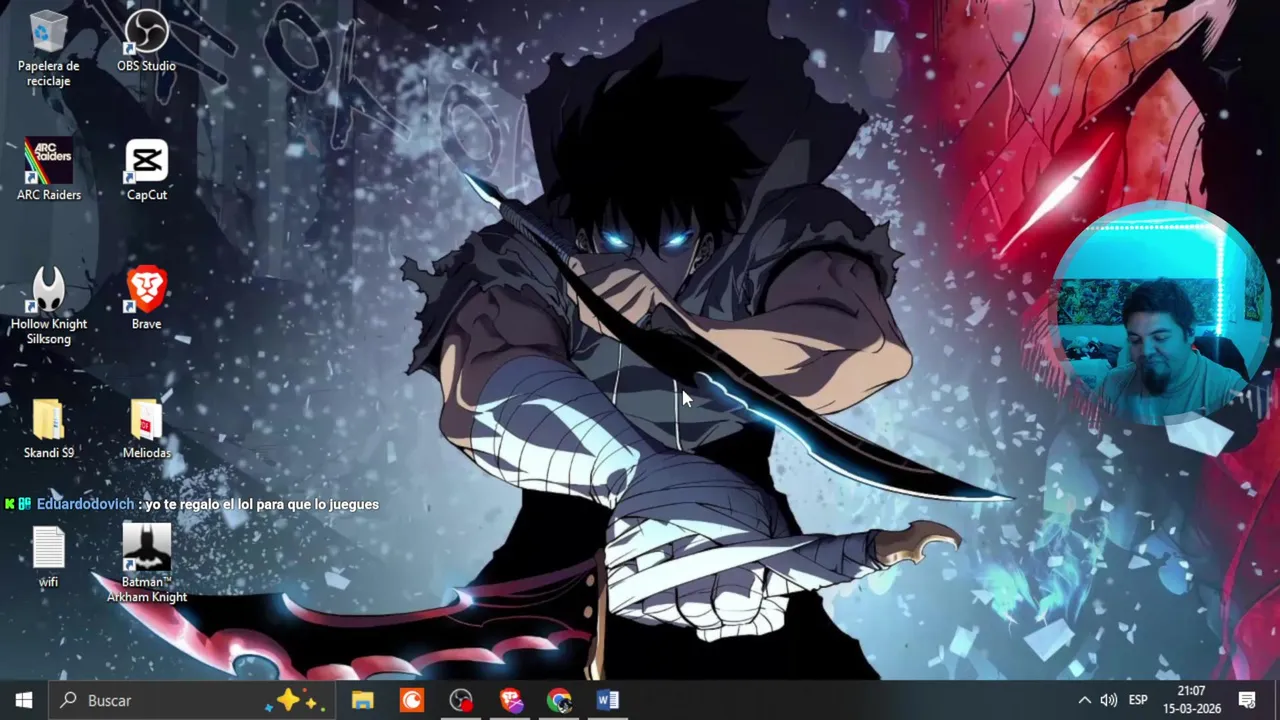Click the Eduardodovich chat username
This screenshot has height=720, width=1280.
(x=85, y=504)
